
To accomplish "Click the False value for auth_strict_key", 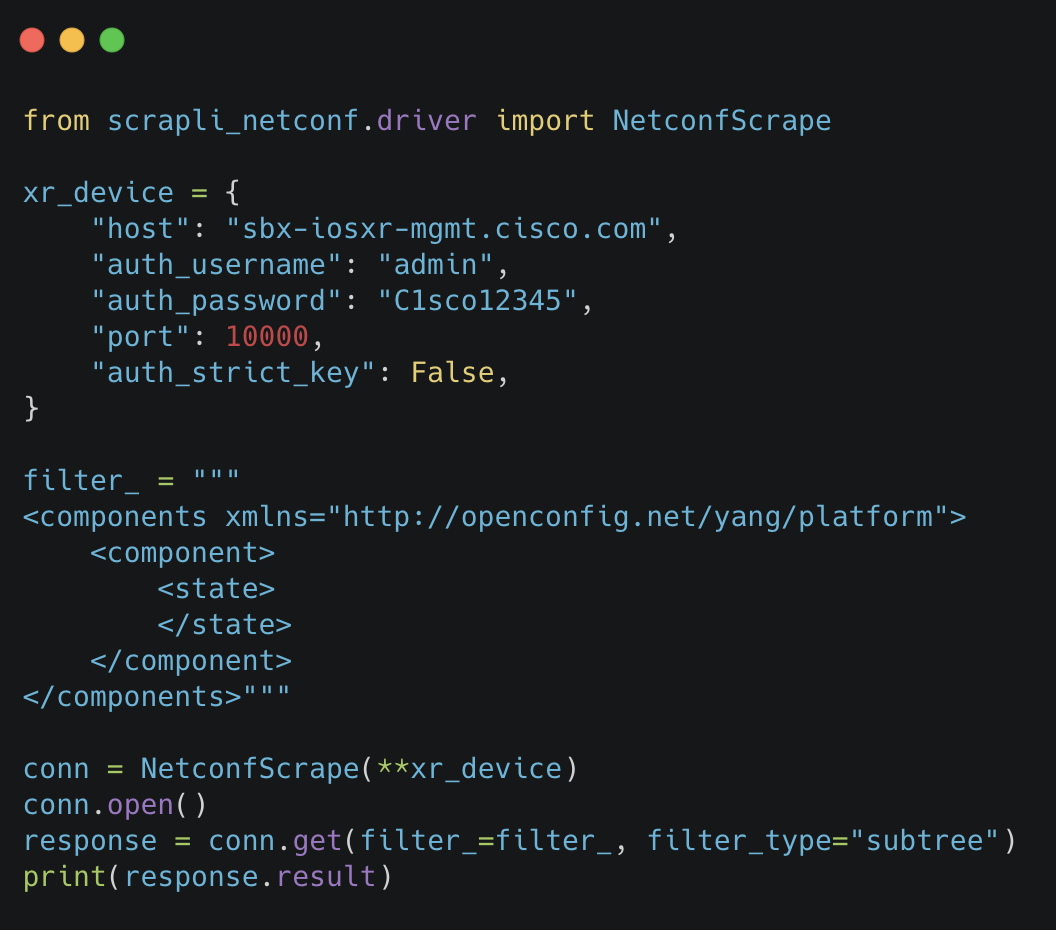I will (x=452, y=373).
